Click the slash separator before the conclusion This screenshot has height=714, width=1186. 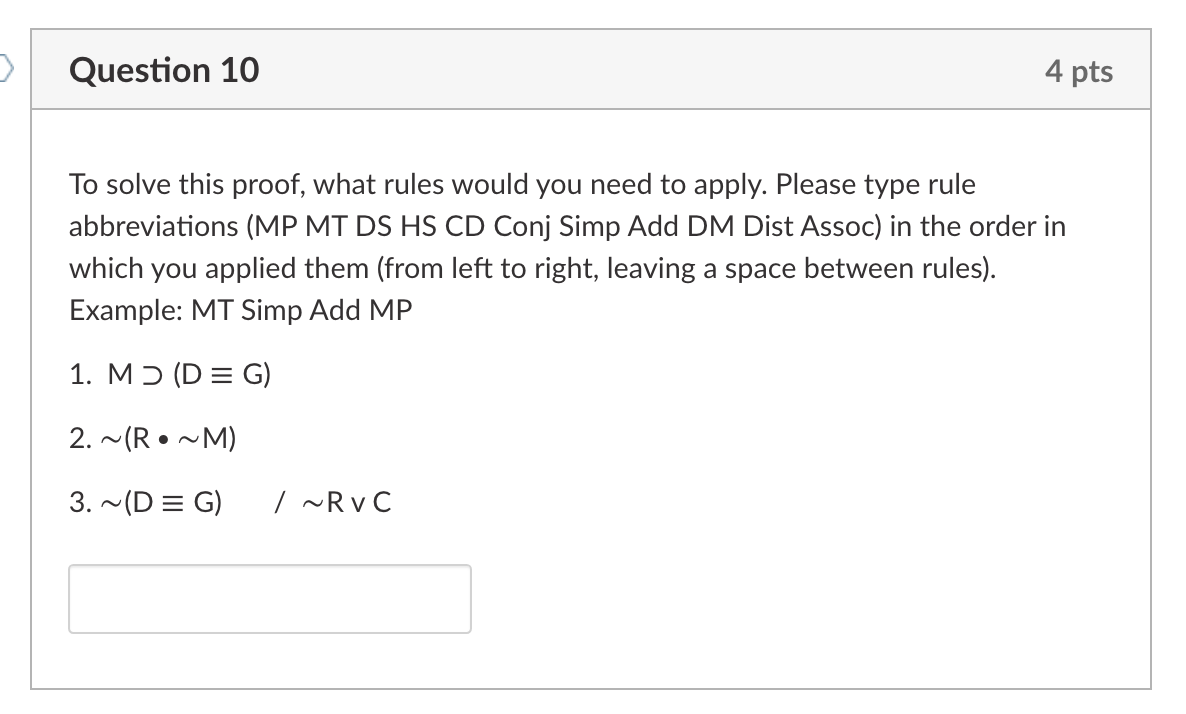pos(279,502)
